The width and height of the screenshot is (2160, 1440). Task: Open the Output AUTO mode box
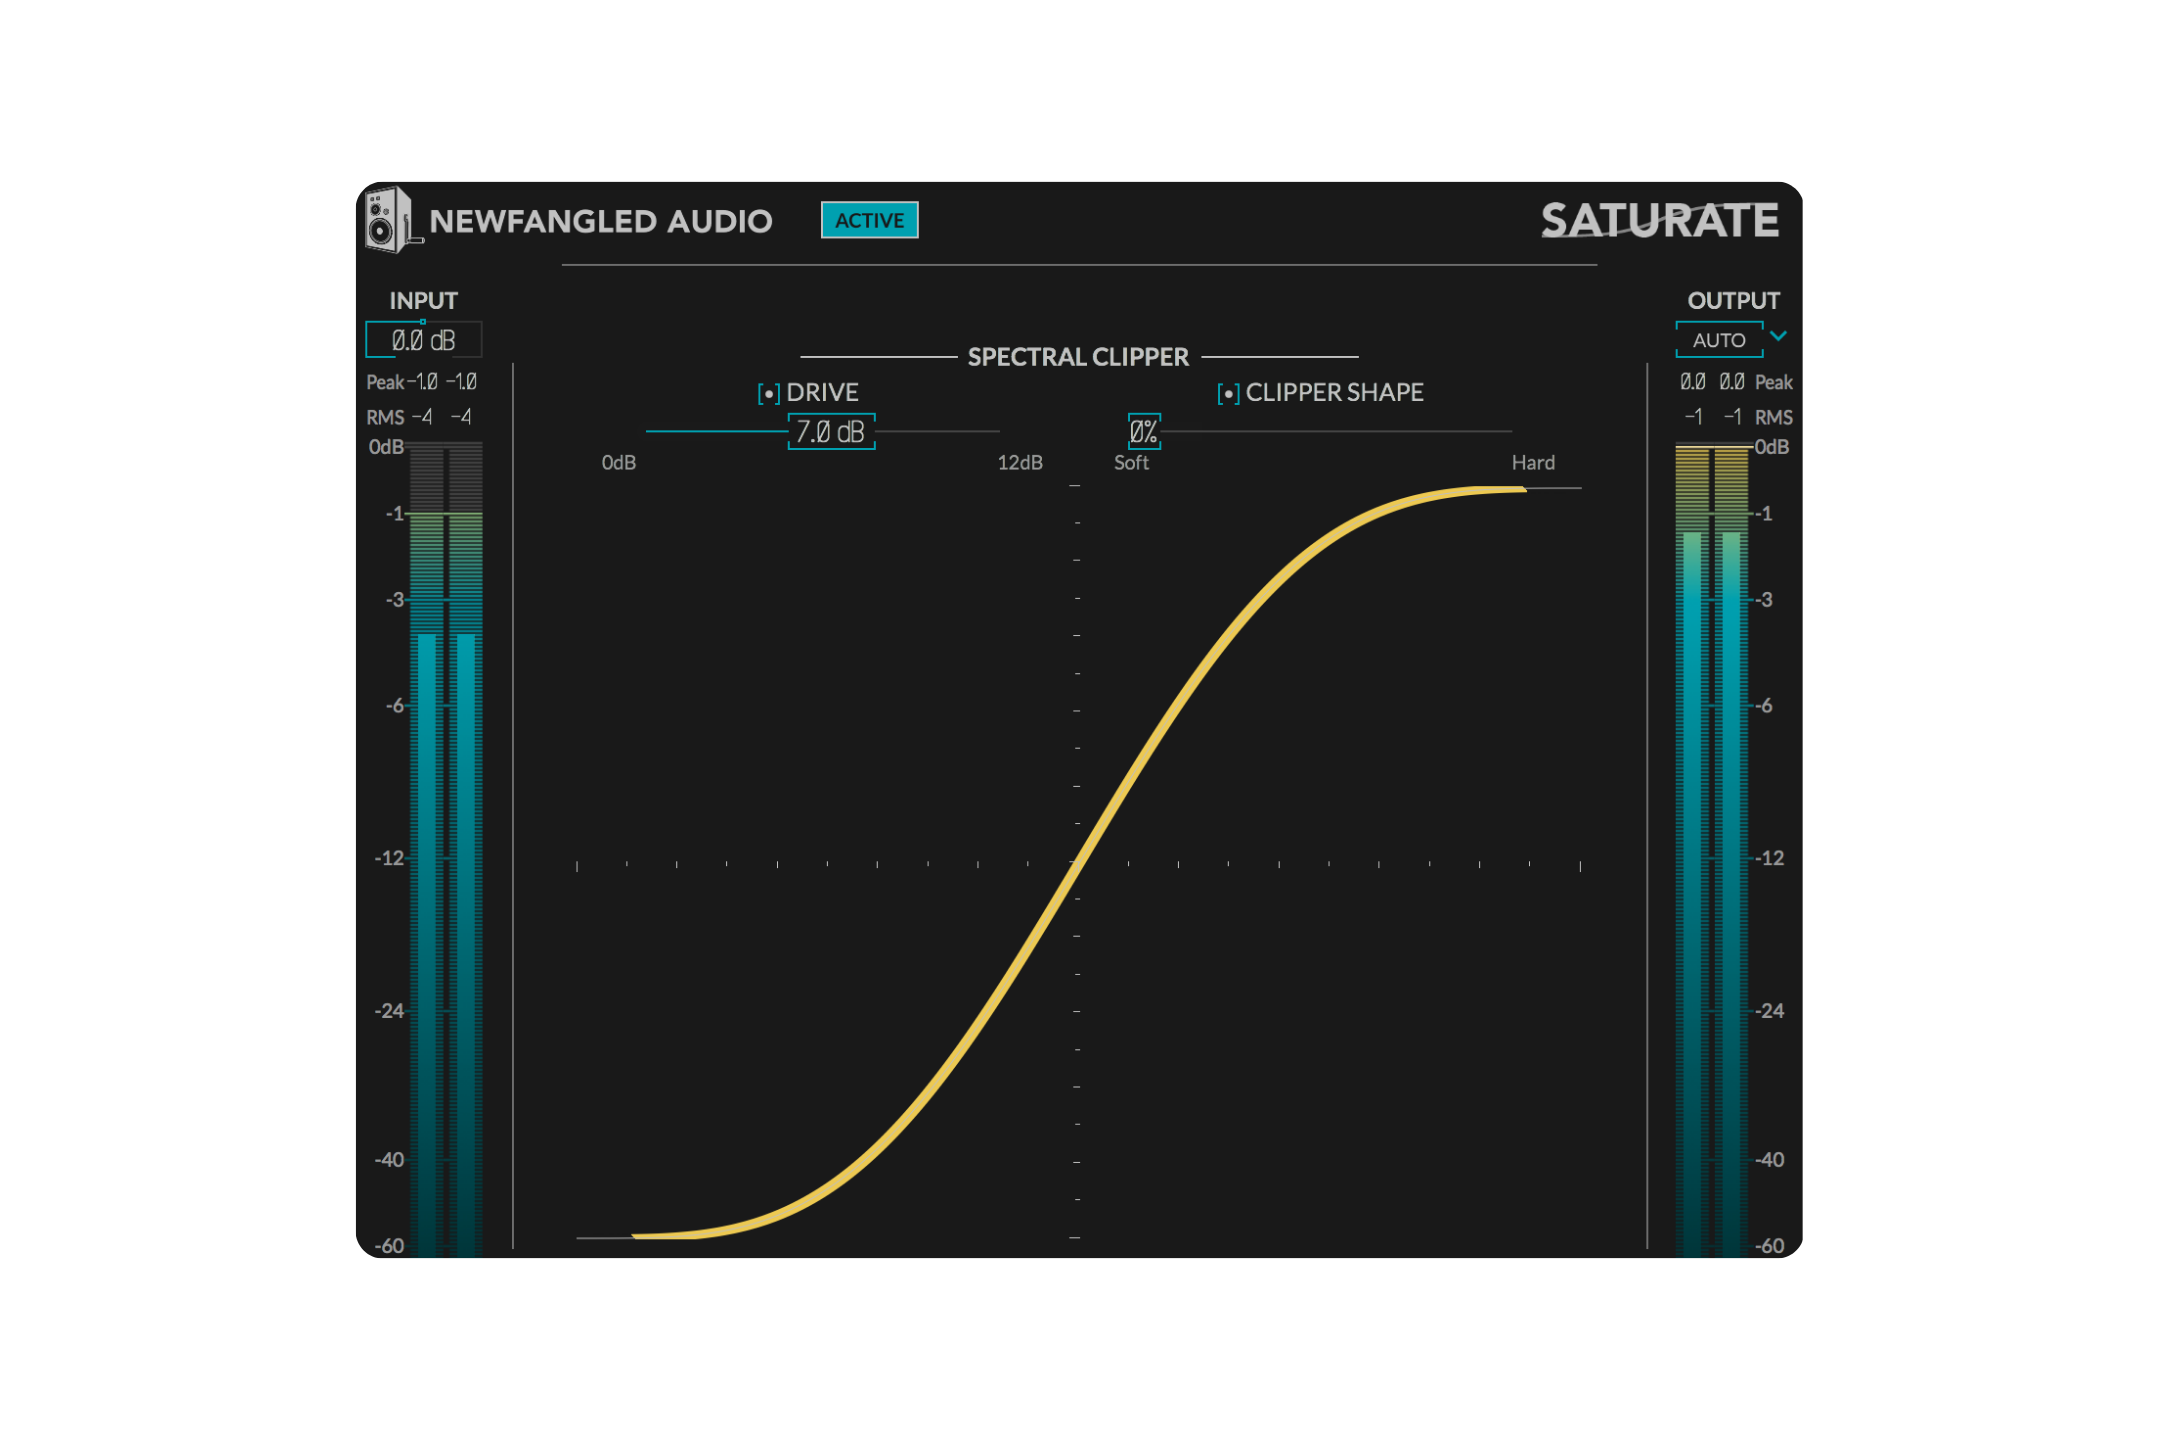click(x=1719, y=340)
